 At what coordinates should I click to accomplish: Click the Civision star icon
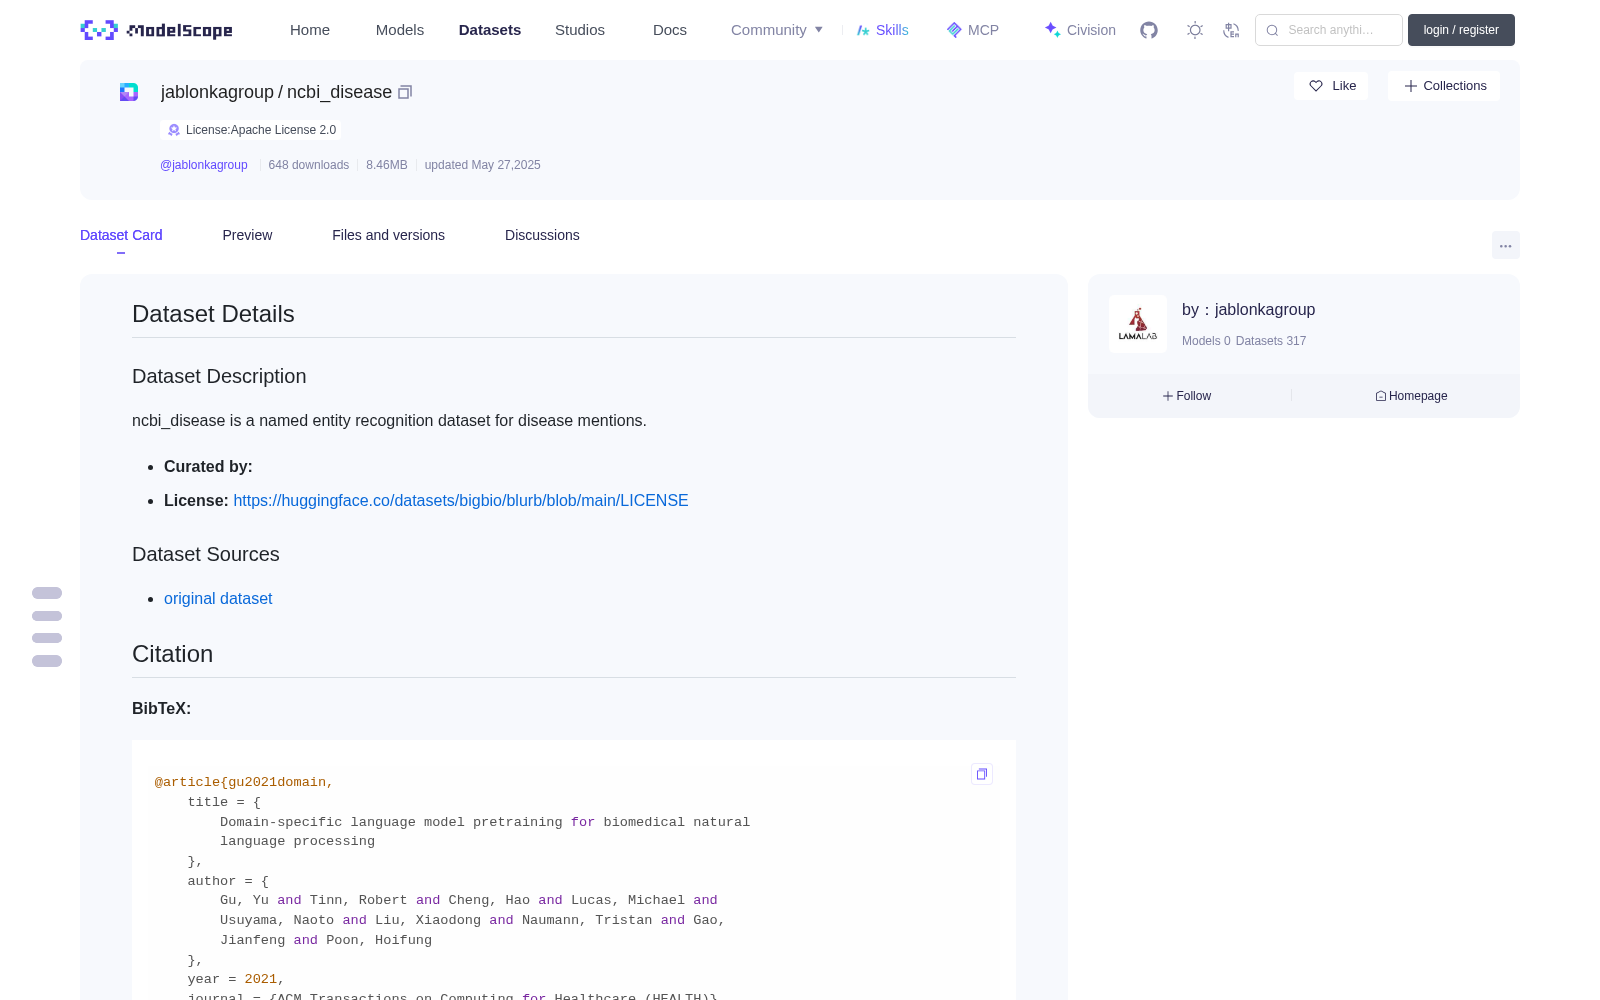1052,30
